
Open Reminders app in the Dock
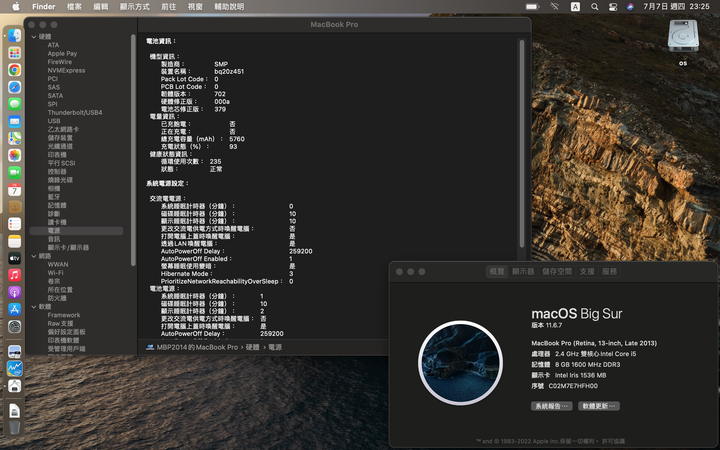click(x=15, y=224)
